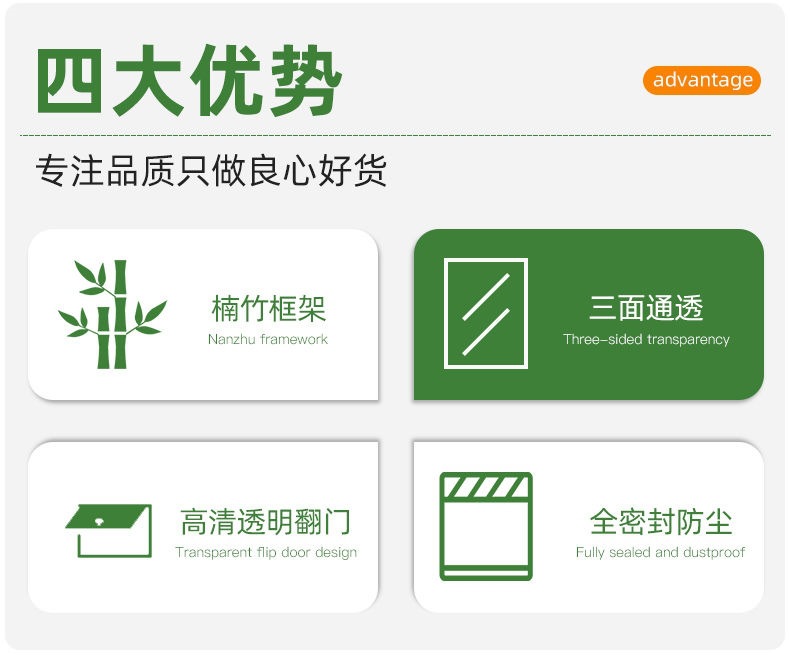The image size is (790, 655).
Task: Click the 四大优势 main title
Action: click(189, 81)
